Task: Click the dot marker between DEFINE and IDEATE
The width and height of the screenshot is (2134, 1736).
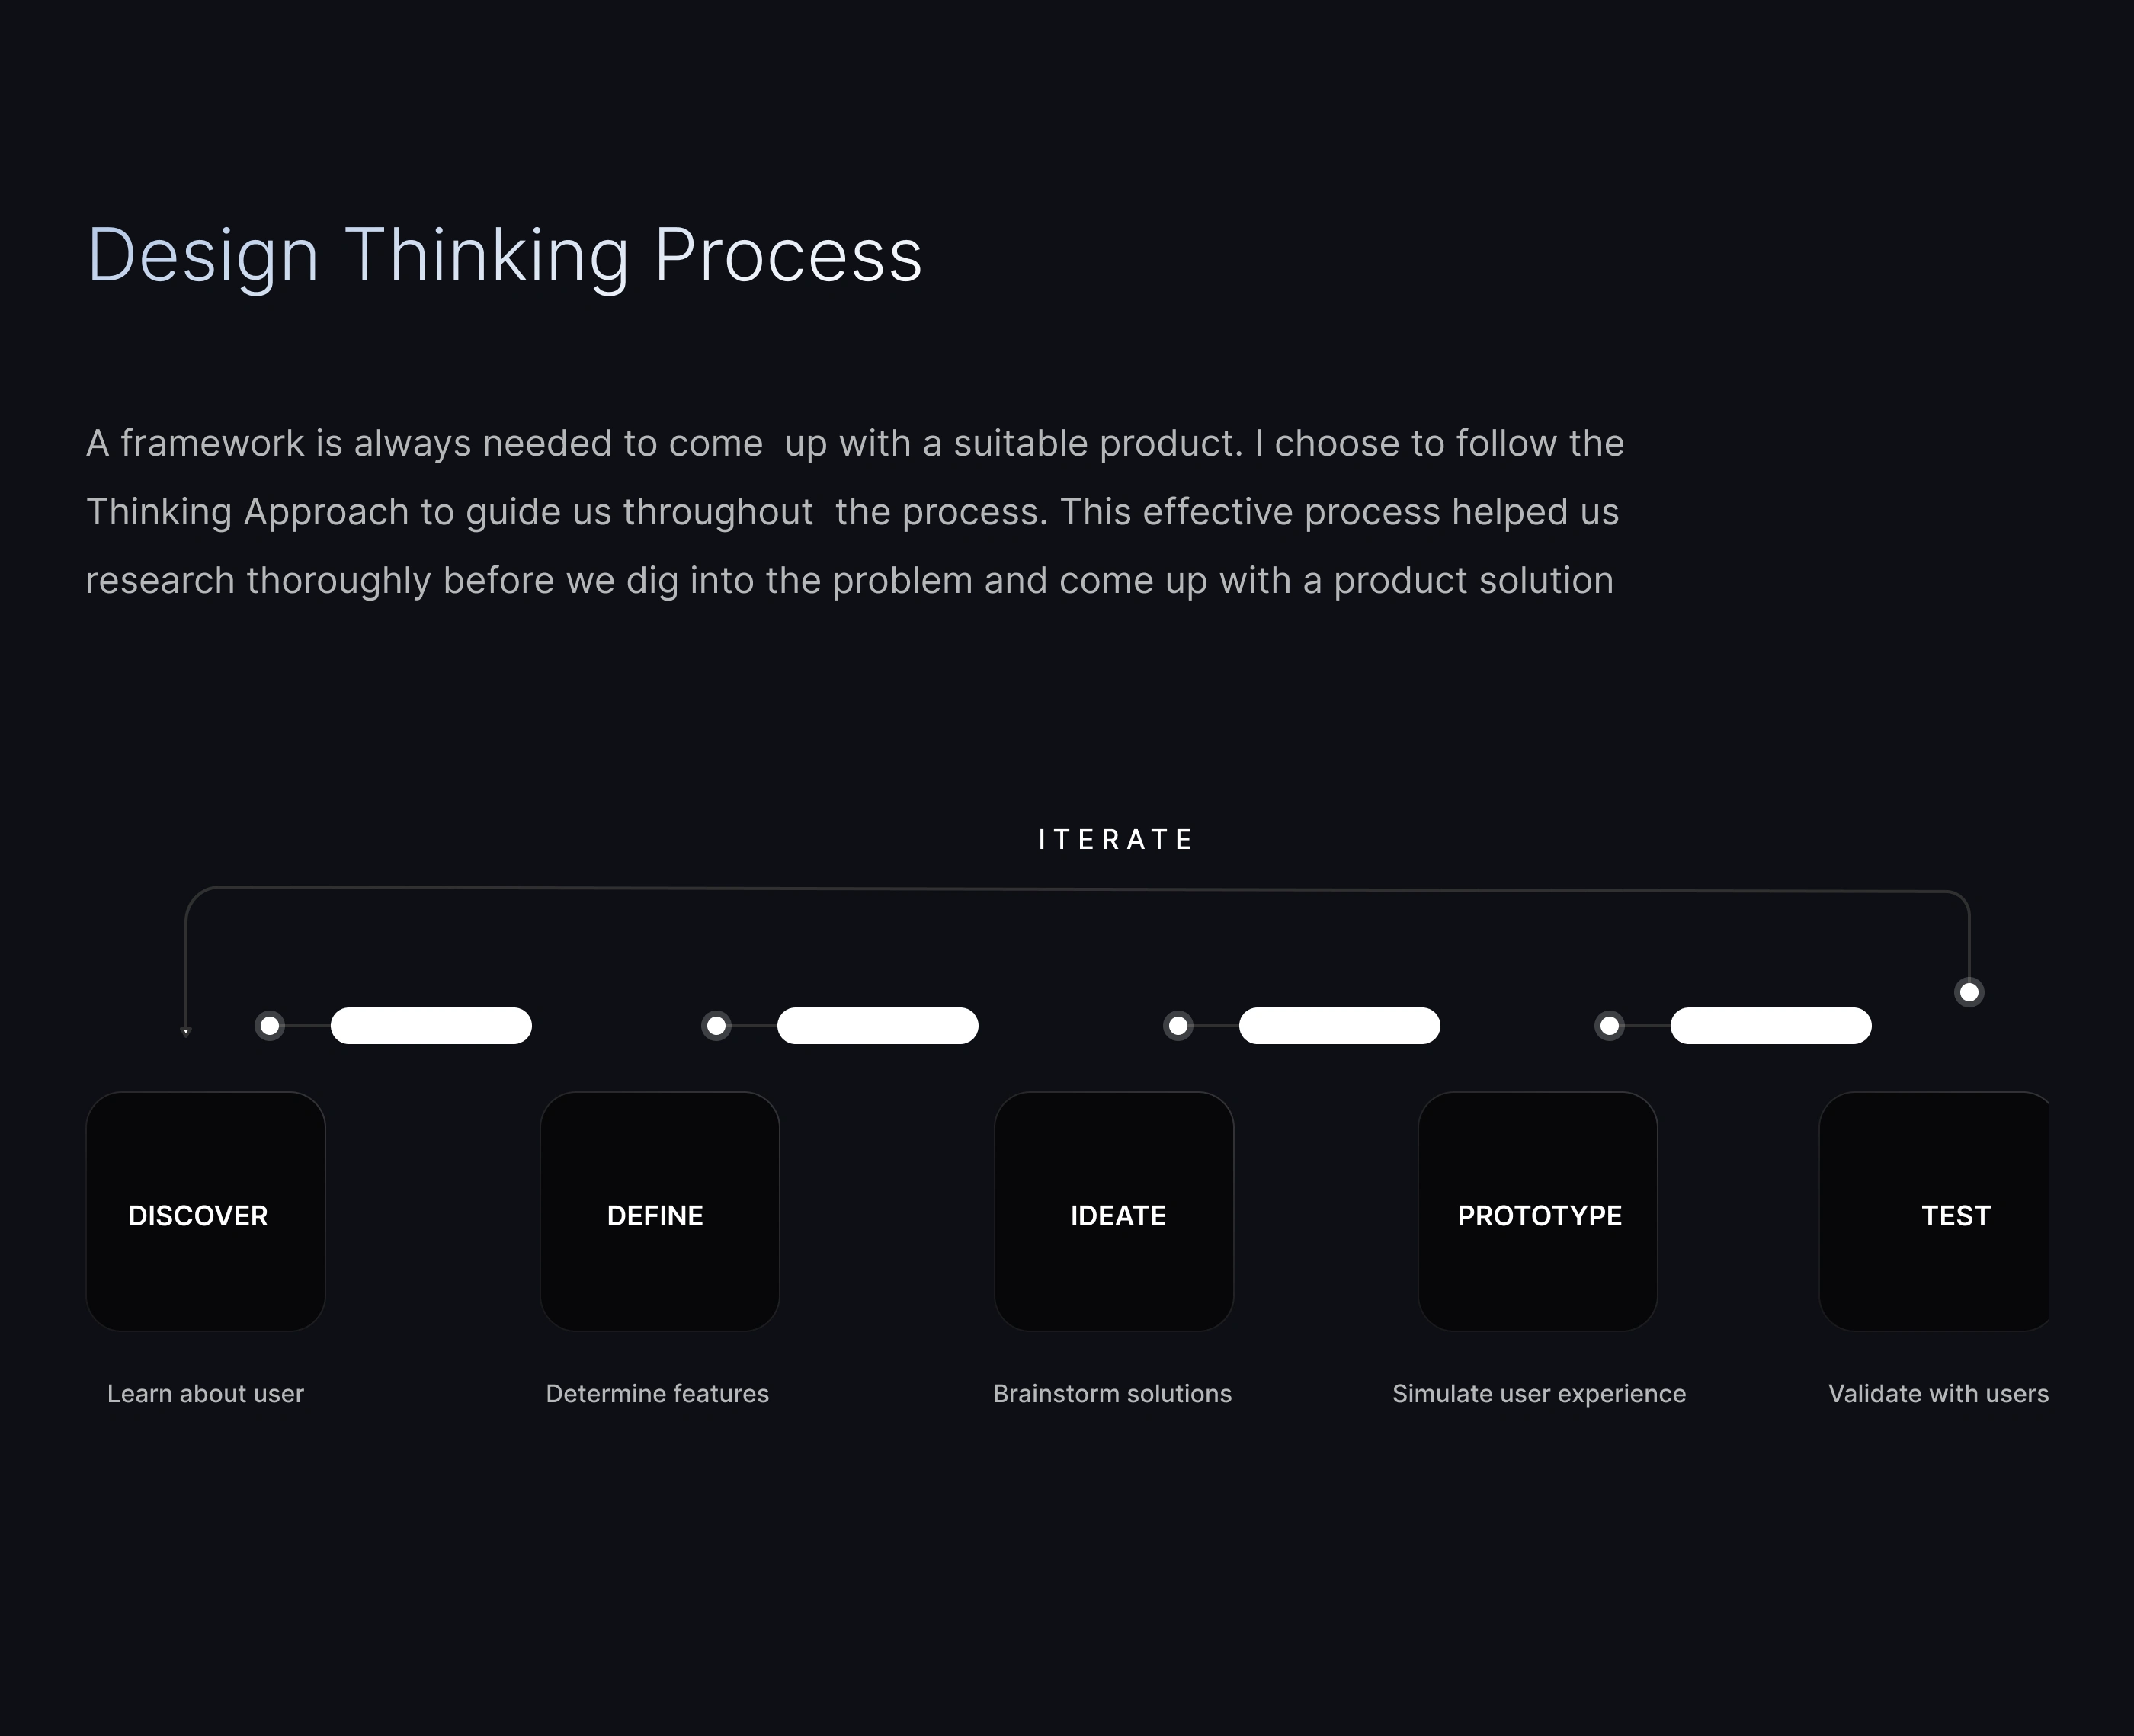Action: 716,1026
